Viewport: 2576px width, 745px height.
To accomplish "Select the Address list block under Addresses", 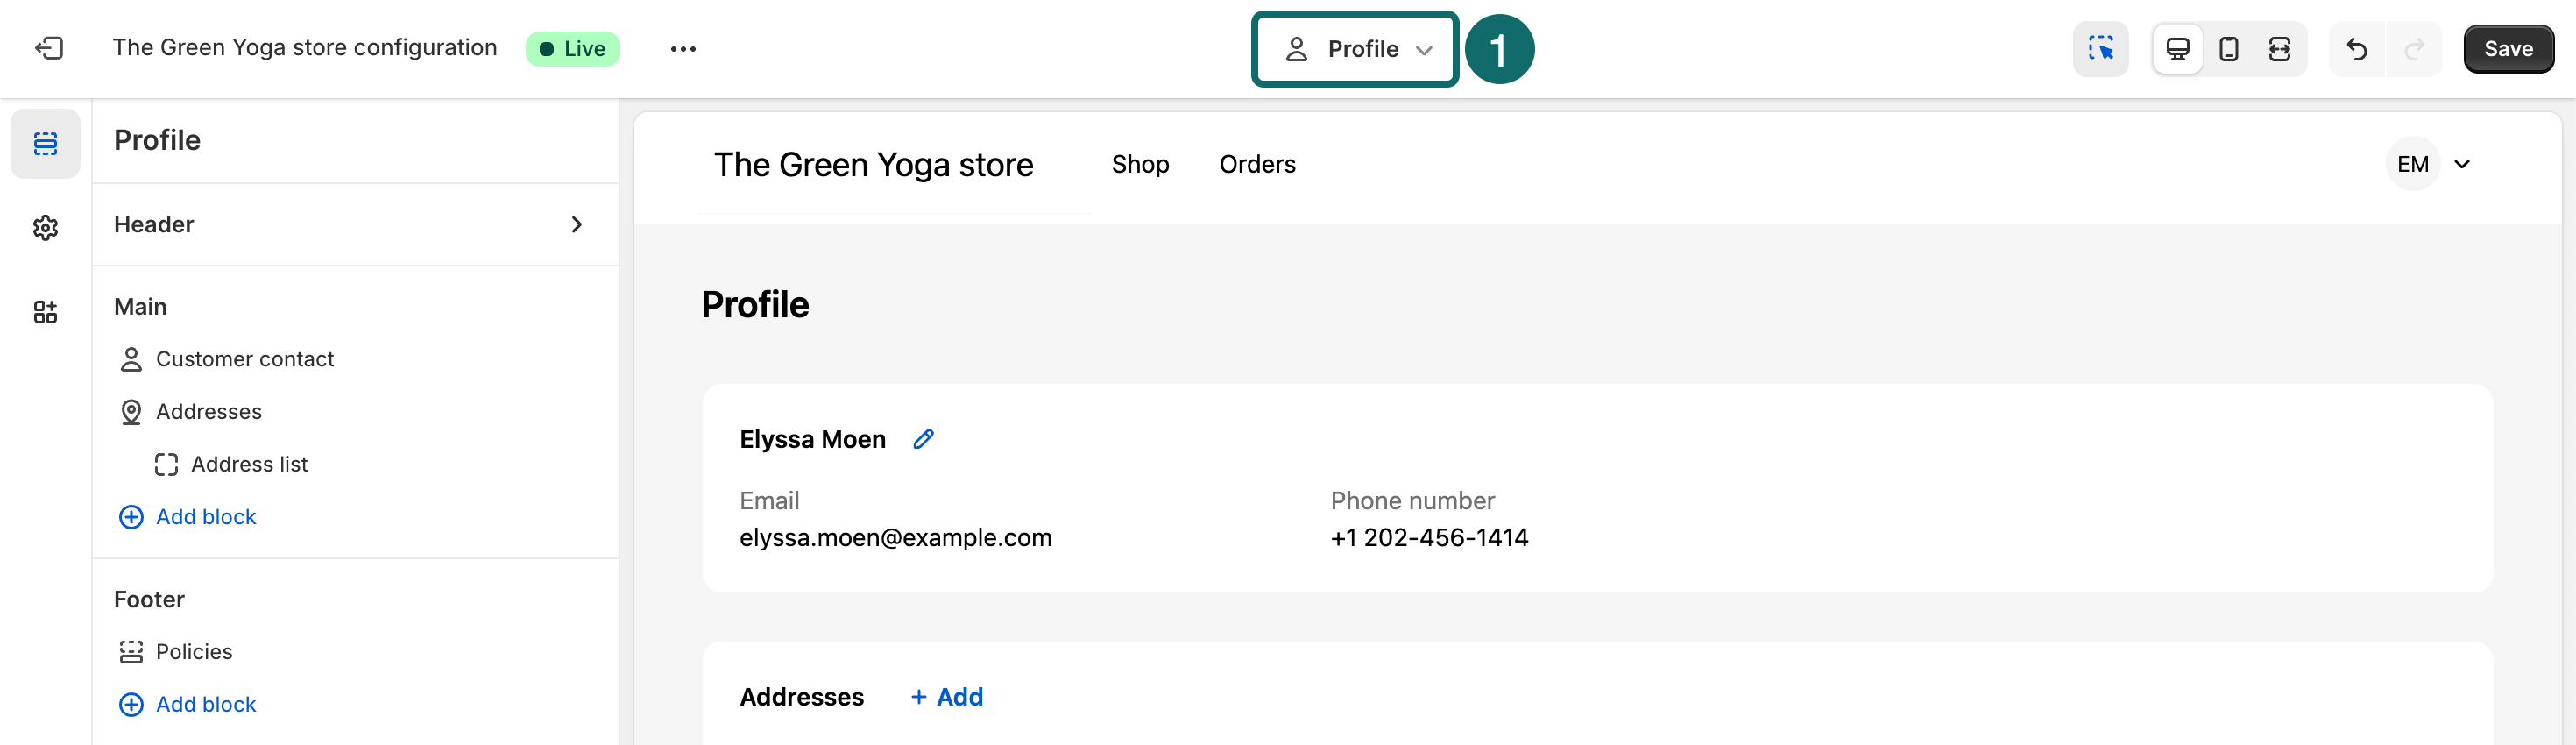I will tap(249, 463).
